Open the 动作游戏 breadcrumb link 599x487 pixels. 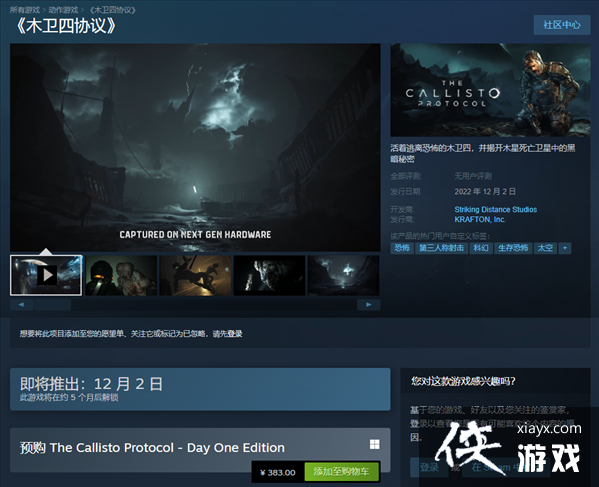click(63, 10)
